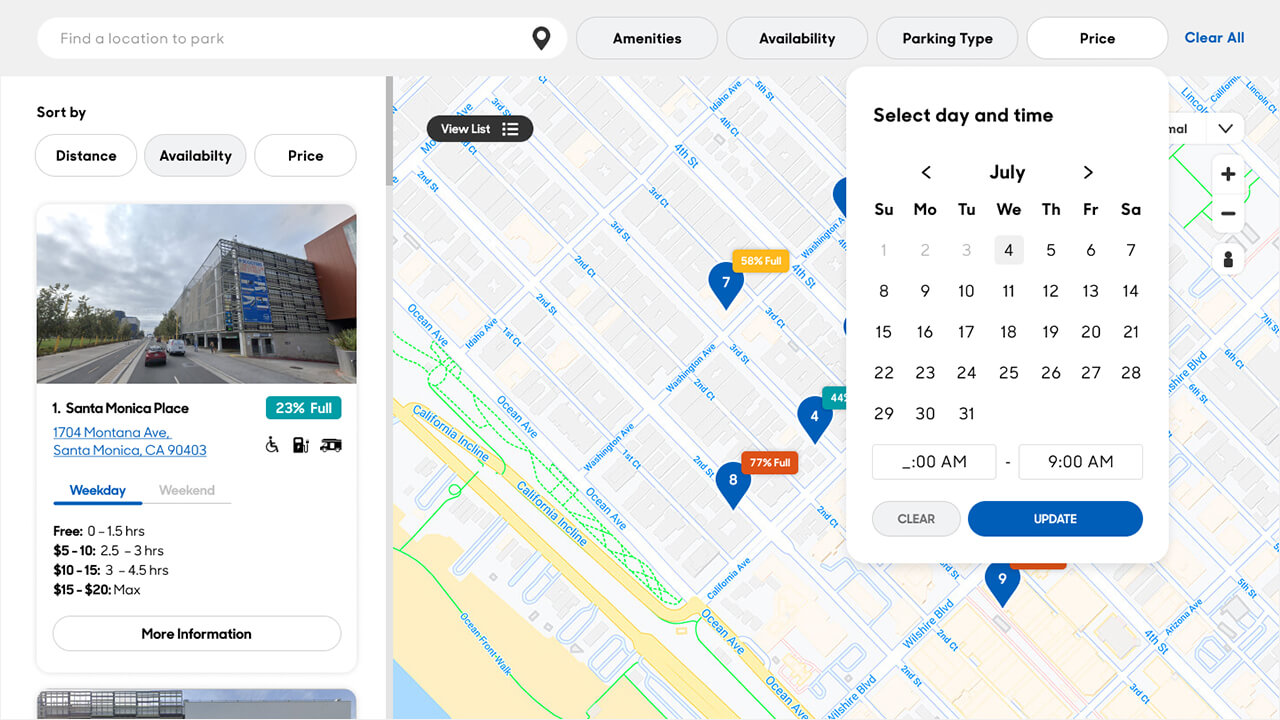Open the Price filter
This screenshot has width=1280, height=720.
[x=1097, y=38]
